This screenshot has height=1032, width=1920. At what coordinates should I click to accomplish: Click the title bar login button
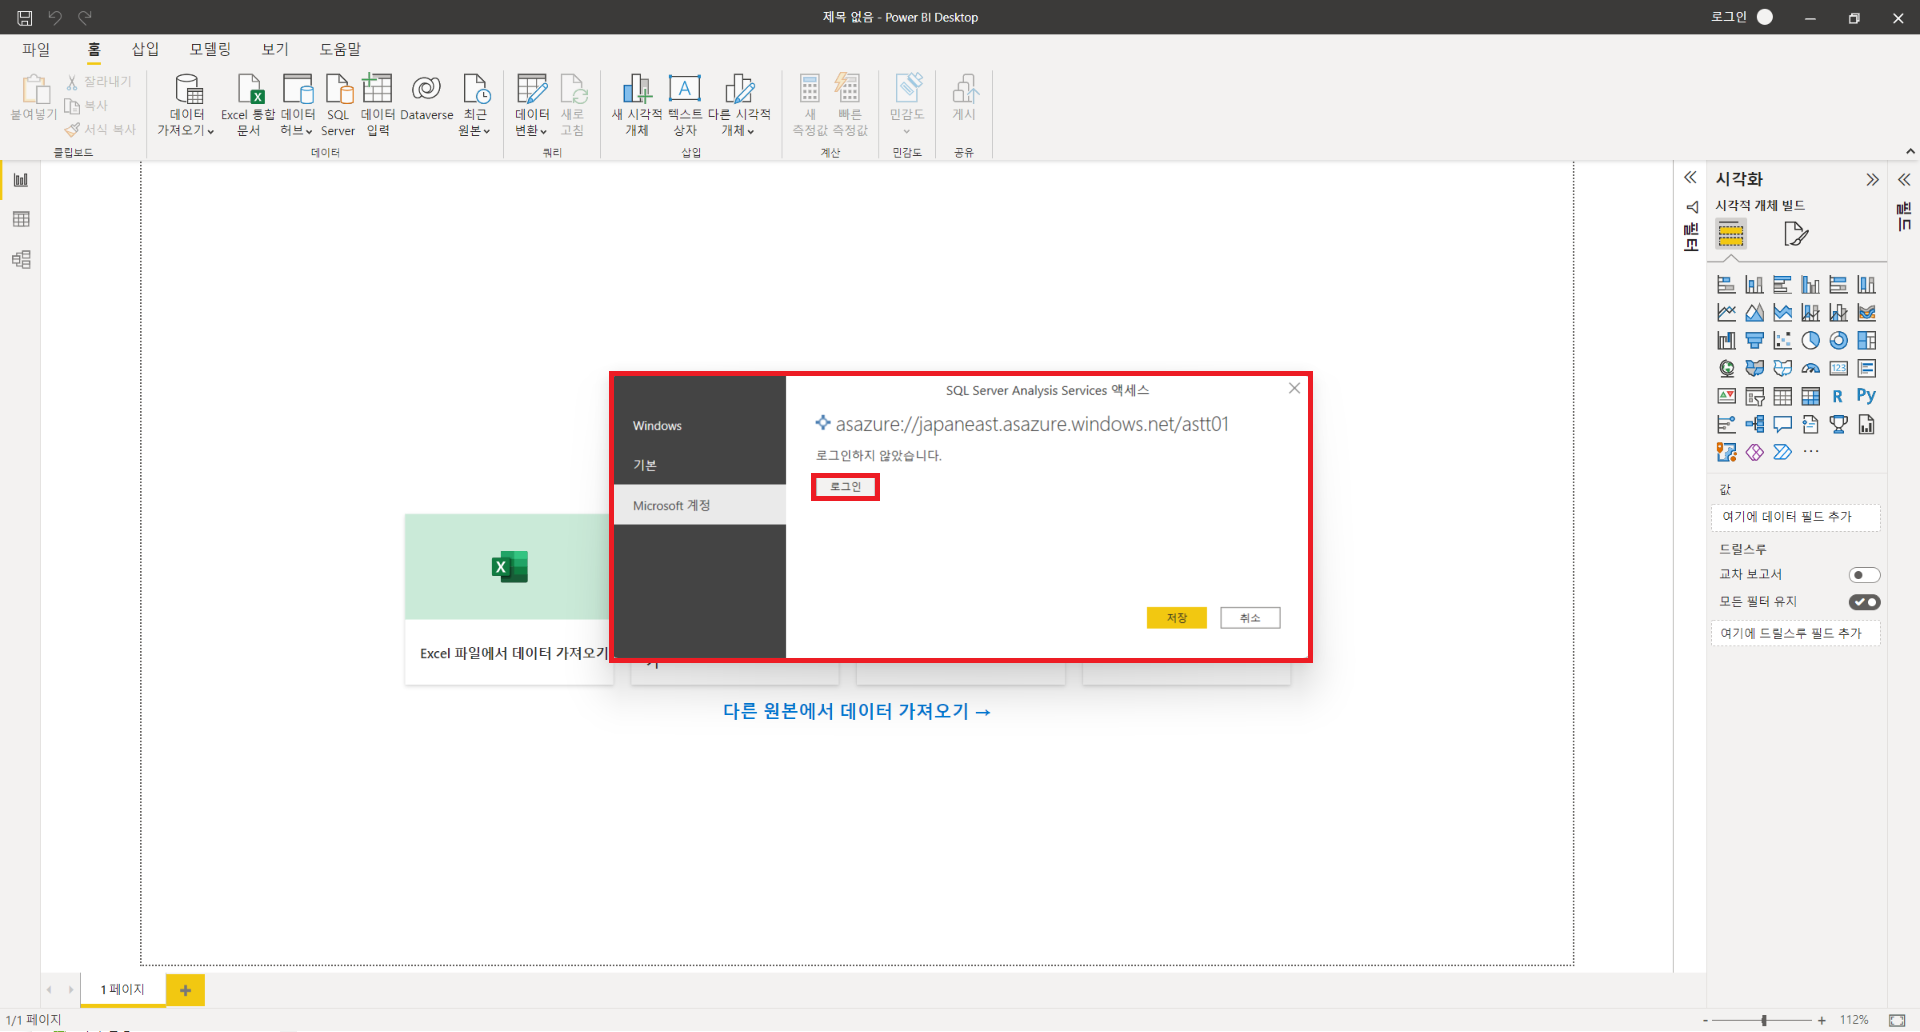click(1742, 17)
